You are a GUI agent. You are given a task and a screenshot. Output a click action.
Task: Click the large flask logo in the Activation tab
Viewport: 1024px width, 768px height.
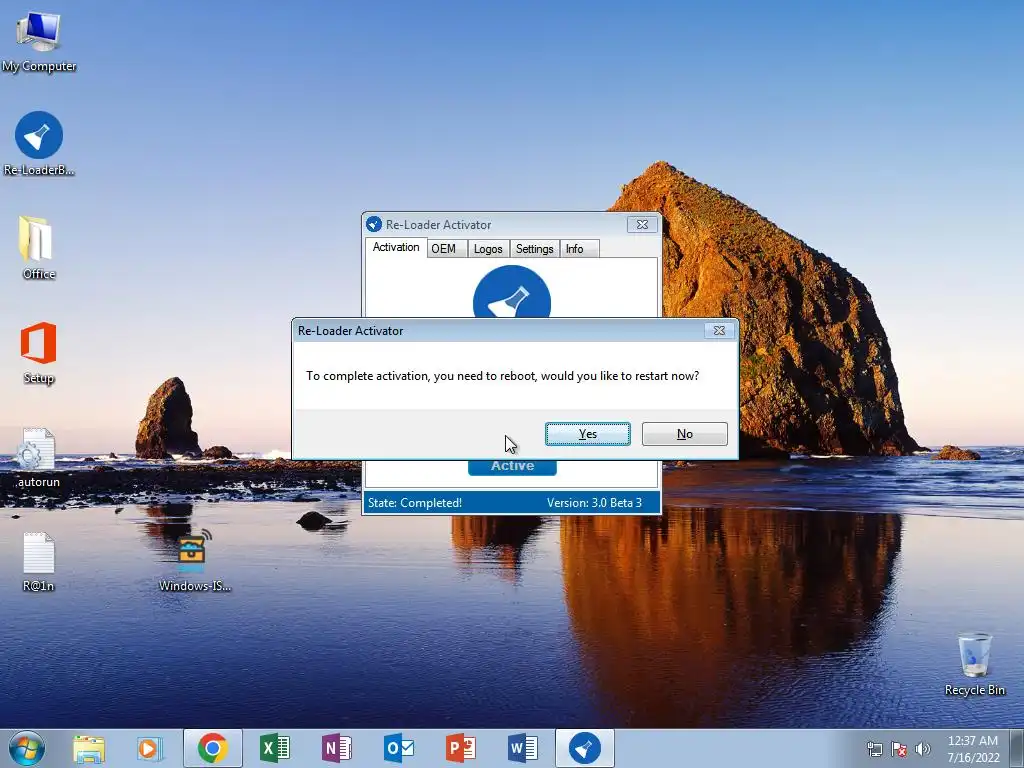point(512,292)
